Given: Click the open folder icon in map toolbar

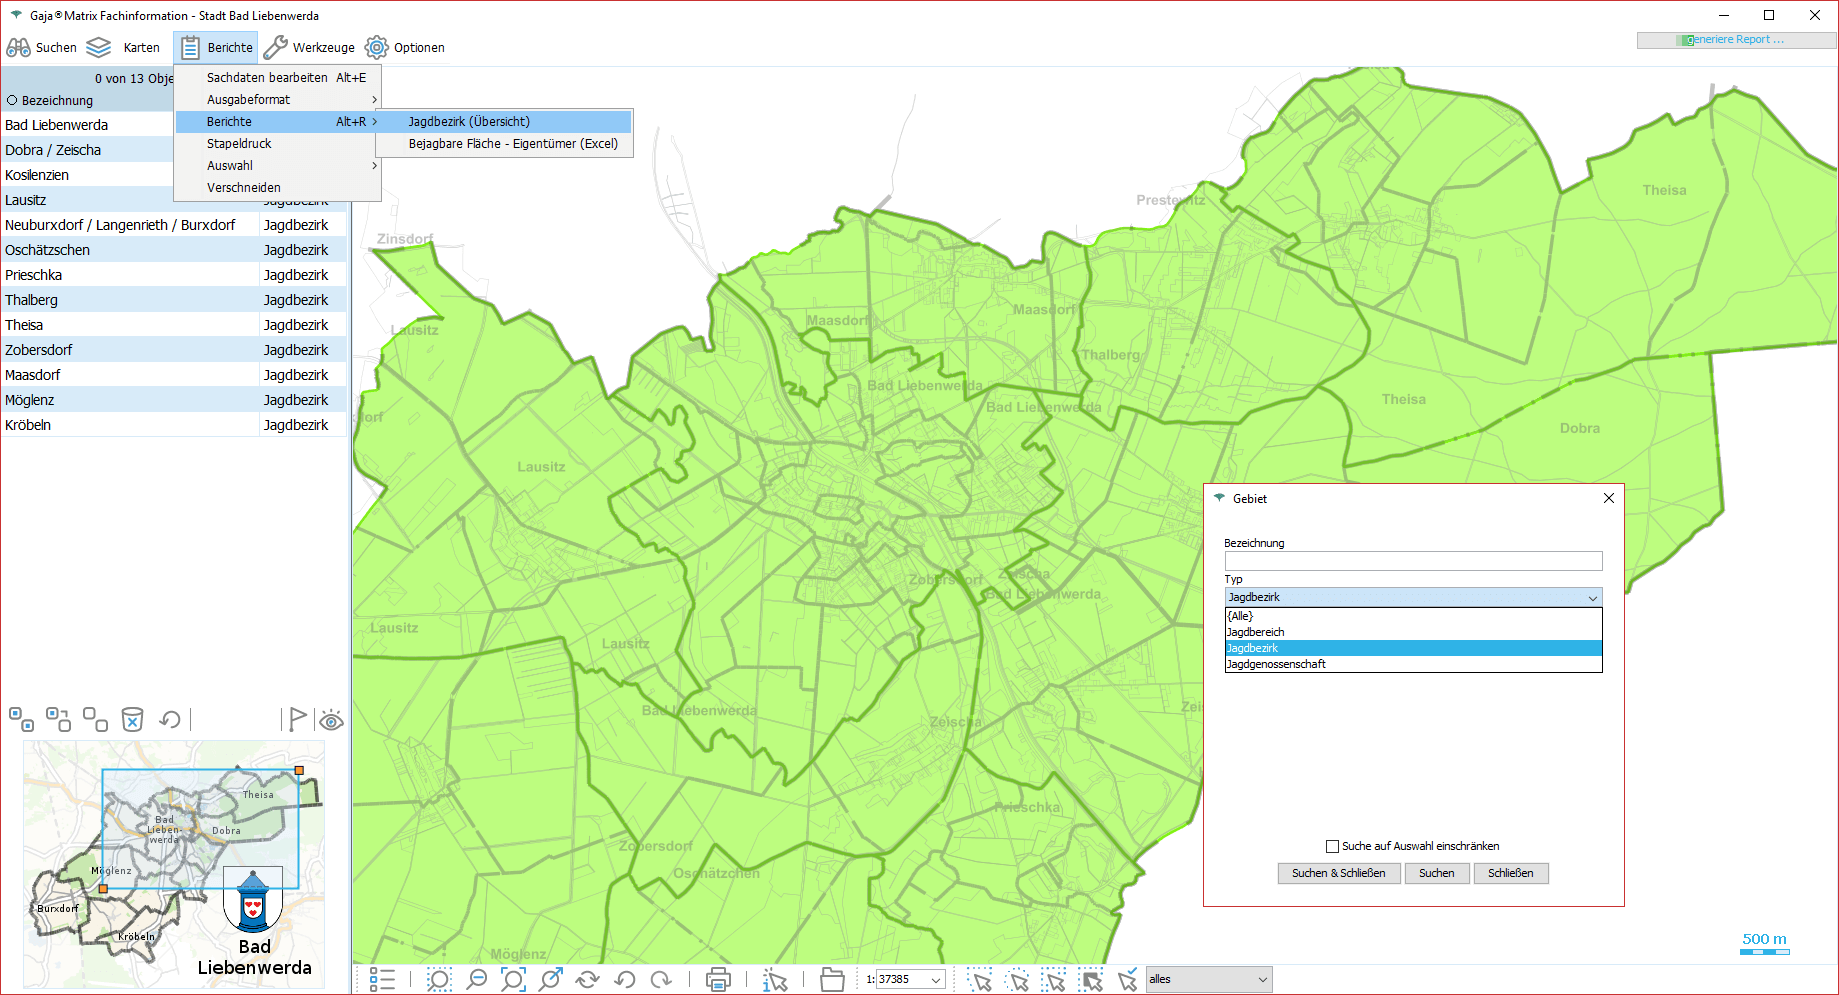Looking at the screenshot, I should (x=832, y=980).
